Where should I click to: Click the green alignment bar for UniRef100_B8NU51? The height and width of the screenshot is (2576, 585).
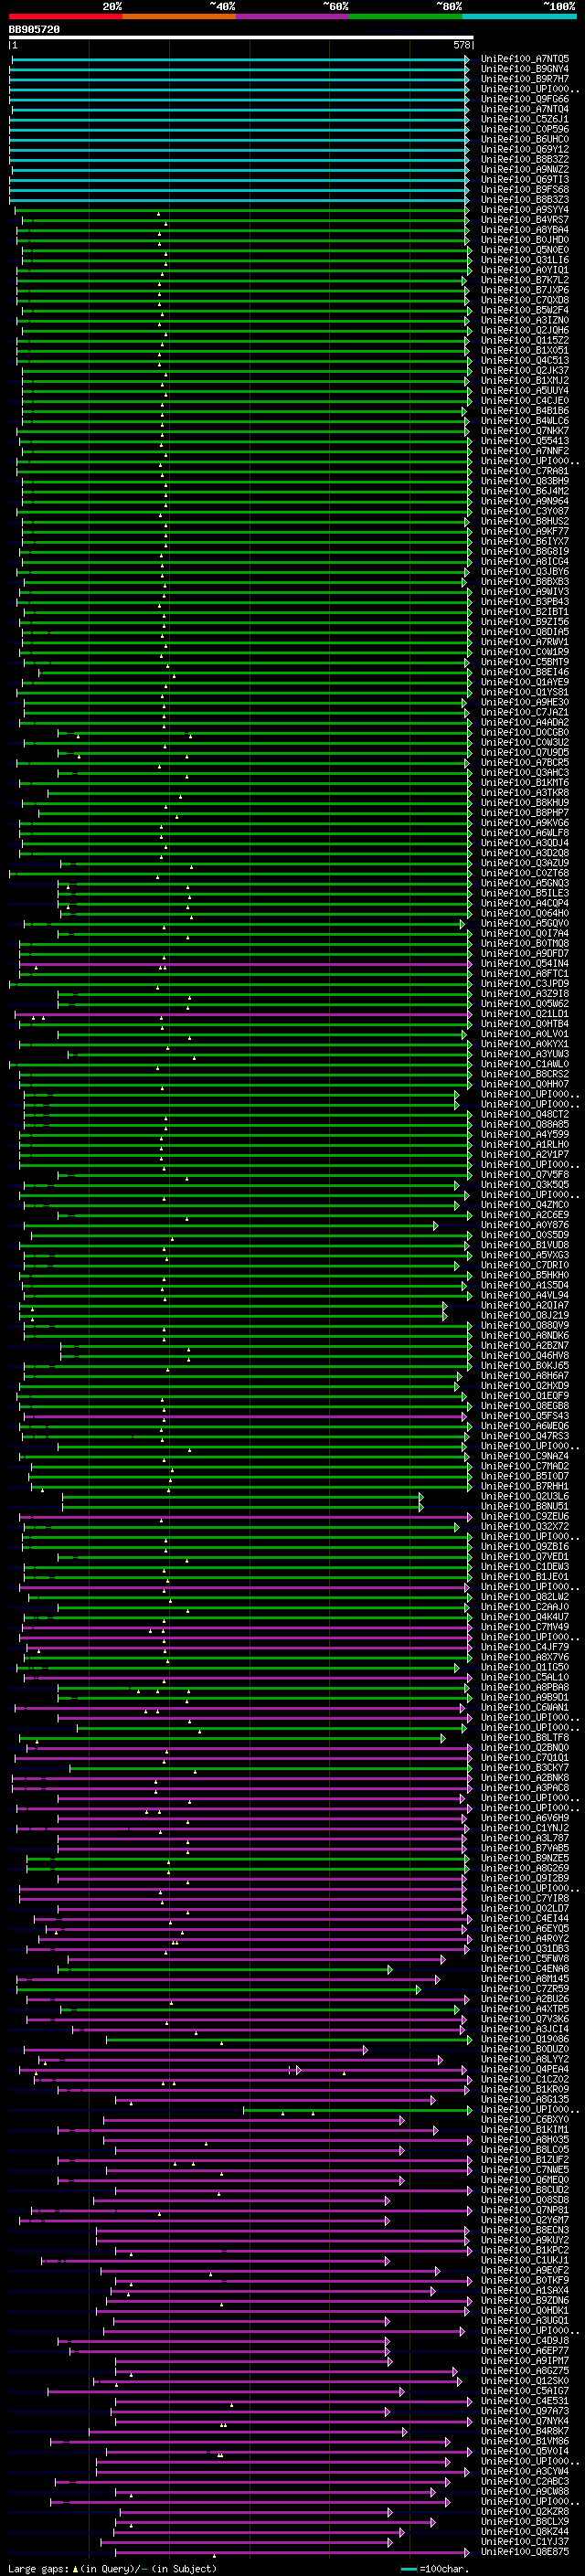coord(242,1506)
